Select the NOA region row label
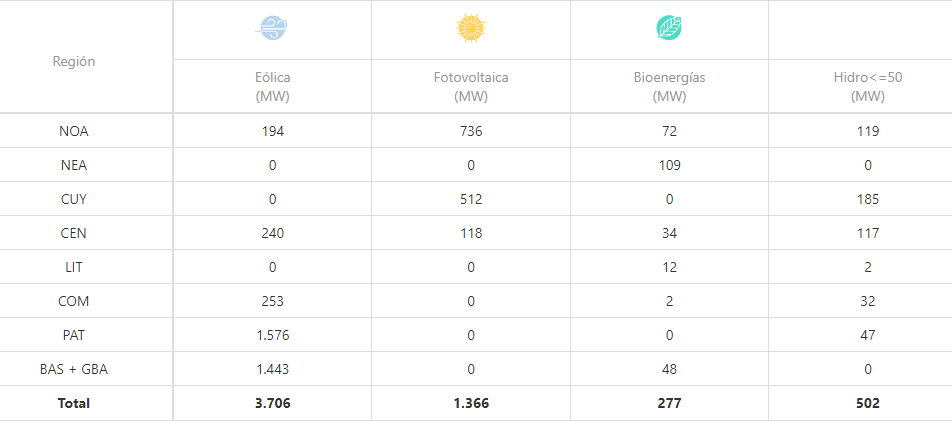This screenshot has height=427, width=952. click(x=74, y=131)
